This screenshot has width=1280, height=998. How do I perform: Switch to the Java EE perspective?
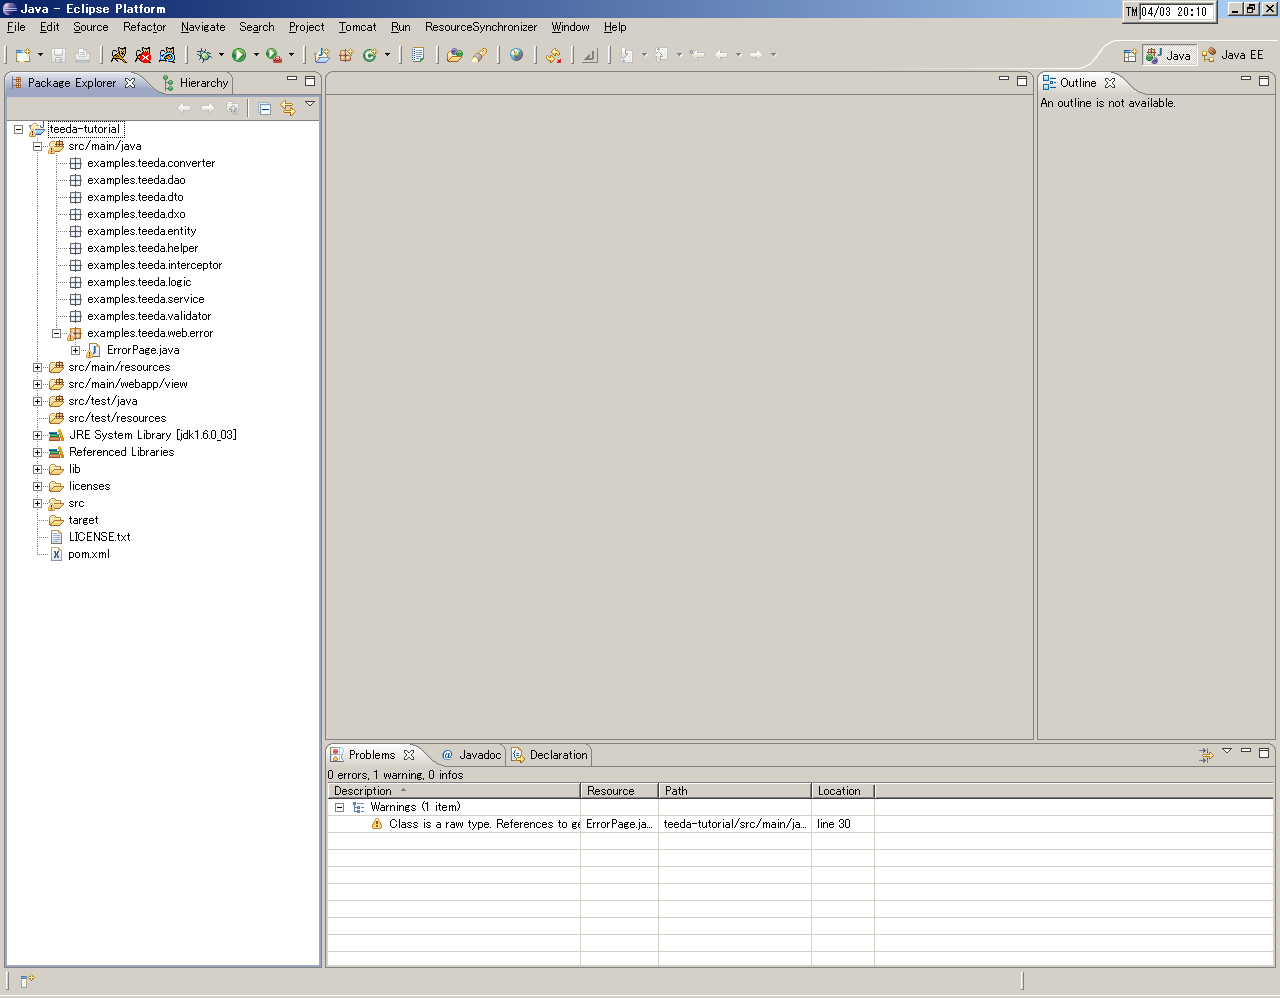pyautogui.click(x=1234, y=55)
